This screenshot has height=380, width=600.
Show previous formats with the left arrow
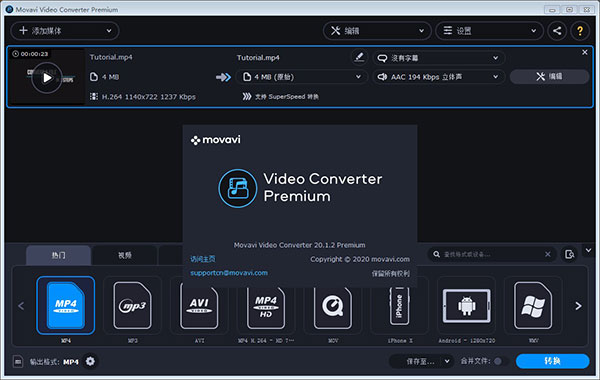click(21, 306)
